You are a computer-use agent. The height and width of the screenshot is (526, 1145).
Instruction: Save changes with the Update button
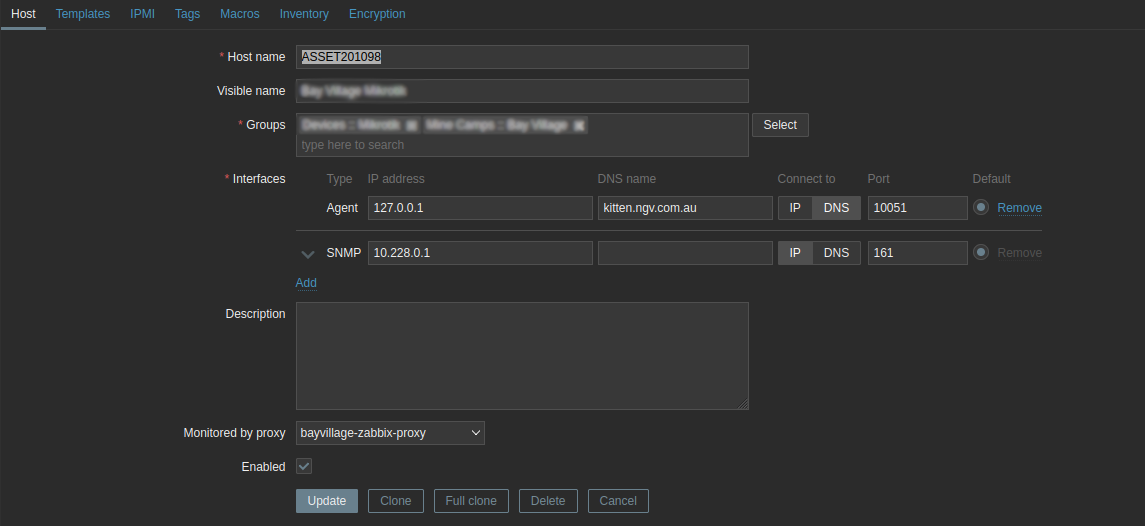pos(326,501)
